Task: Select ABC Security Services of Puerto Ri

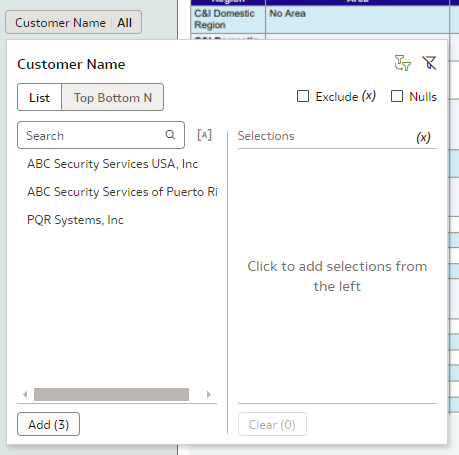Action: (x=122, y=192)
